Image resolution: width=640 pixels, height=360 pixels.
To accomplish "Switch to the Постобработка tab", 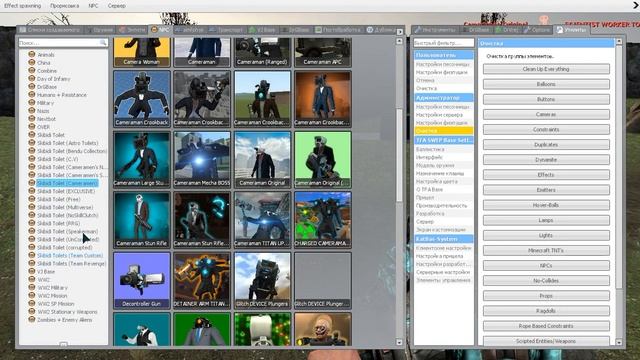I will coord(338,30).
